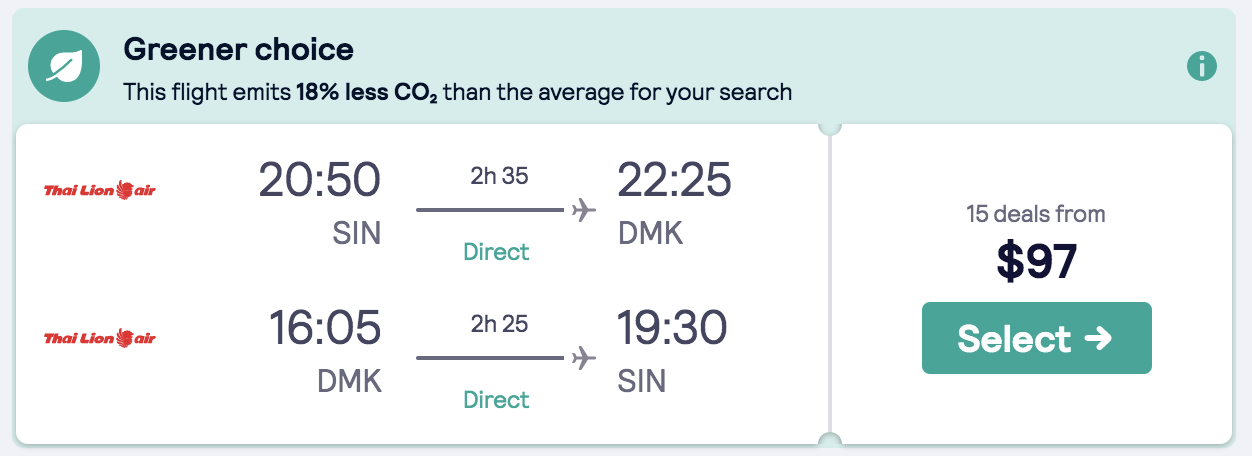Click the 16:05 return departure time
Screen dimensions: 1252x456
(x=324, y=329)
